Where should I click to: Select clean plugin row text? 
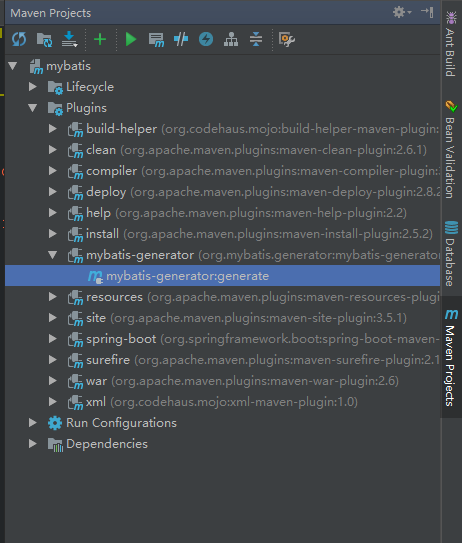click(x=256, y=150)
